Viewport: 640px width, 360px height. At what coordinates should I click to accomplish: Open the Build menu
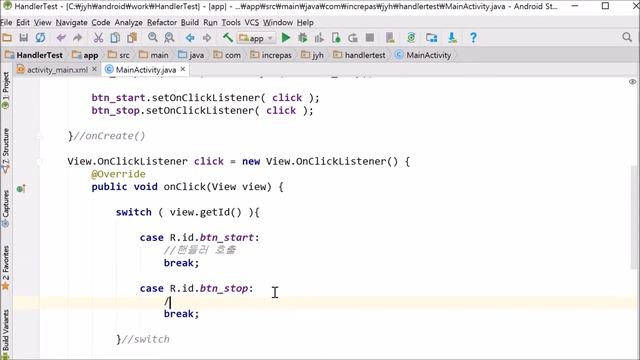tap(190, 22)
